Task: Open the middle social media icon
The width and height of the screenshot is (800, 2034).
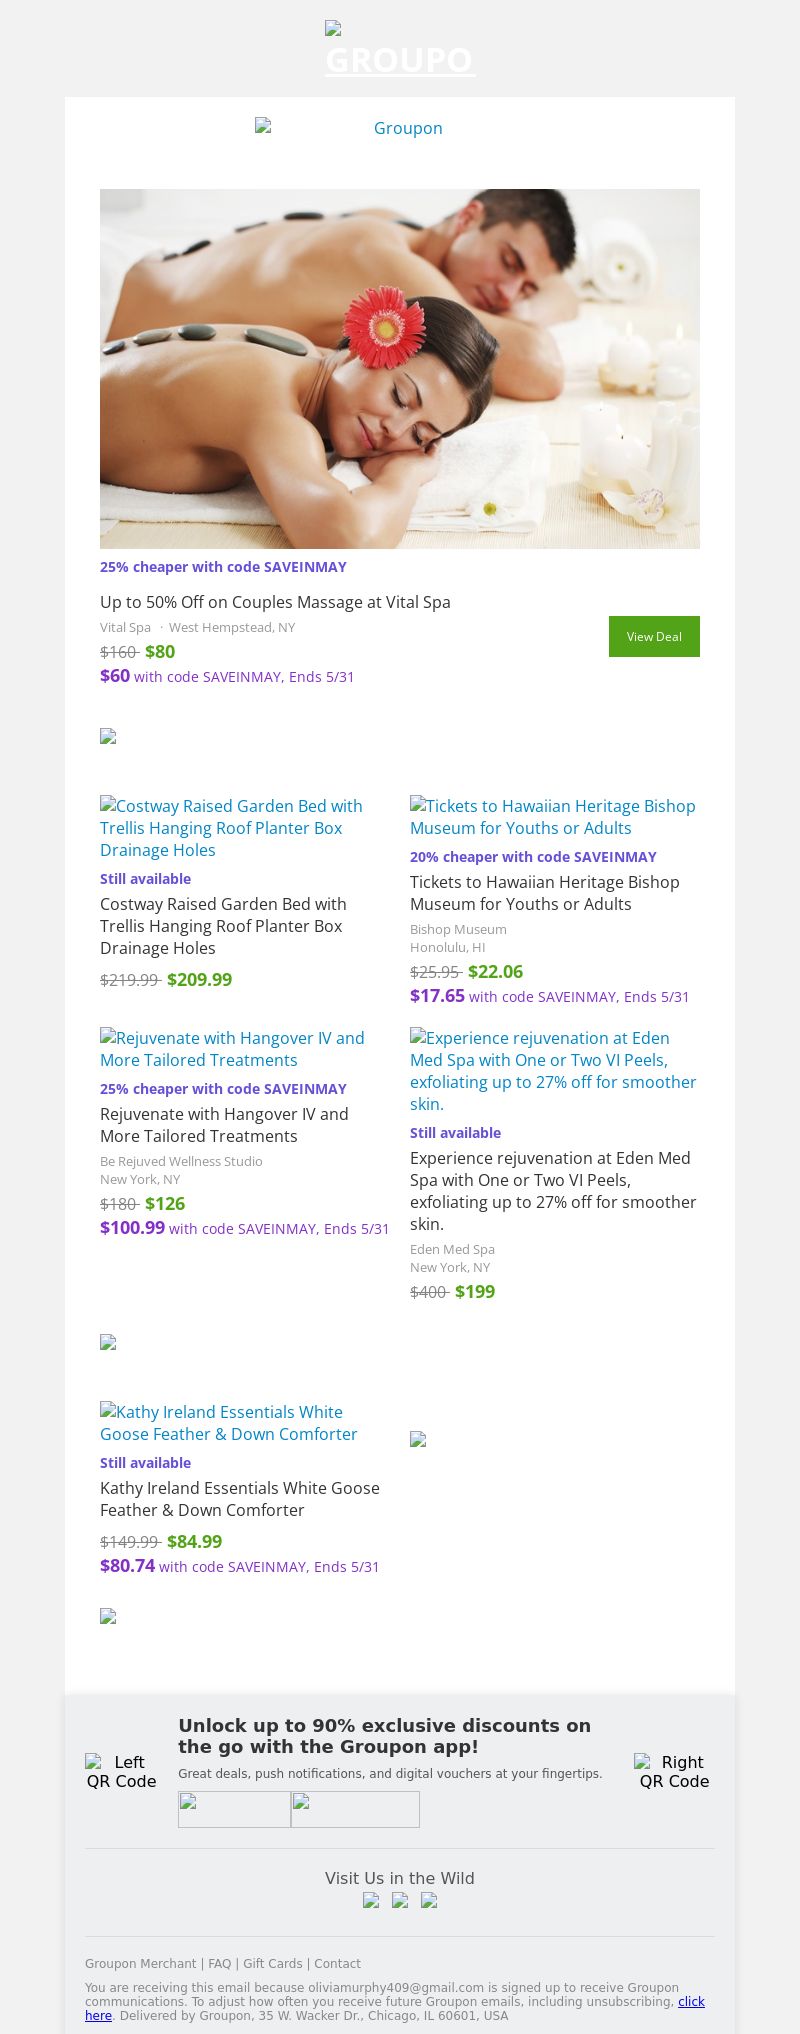Action: click(x=400, y=1901)
